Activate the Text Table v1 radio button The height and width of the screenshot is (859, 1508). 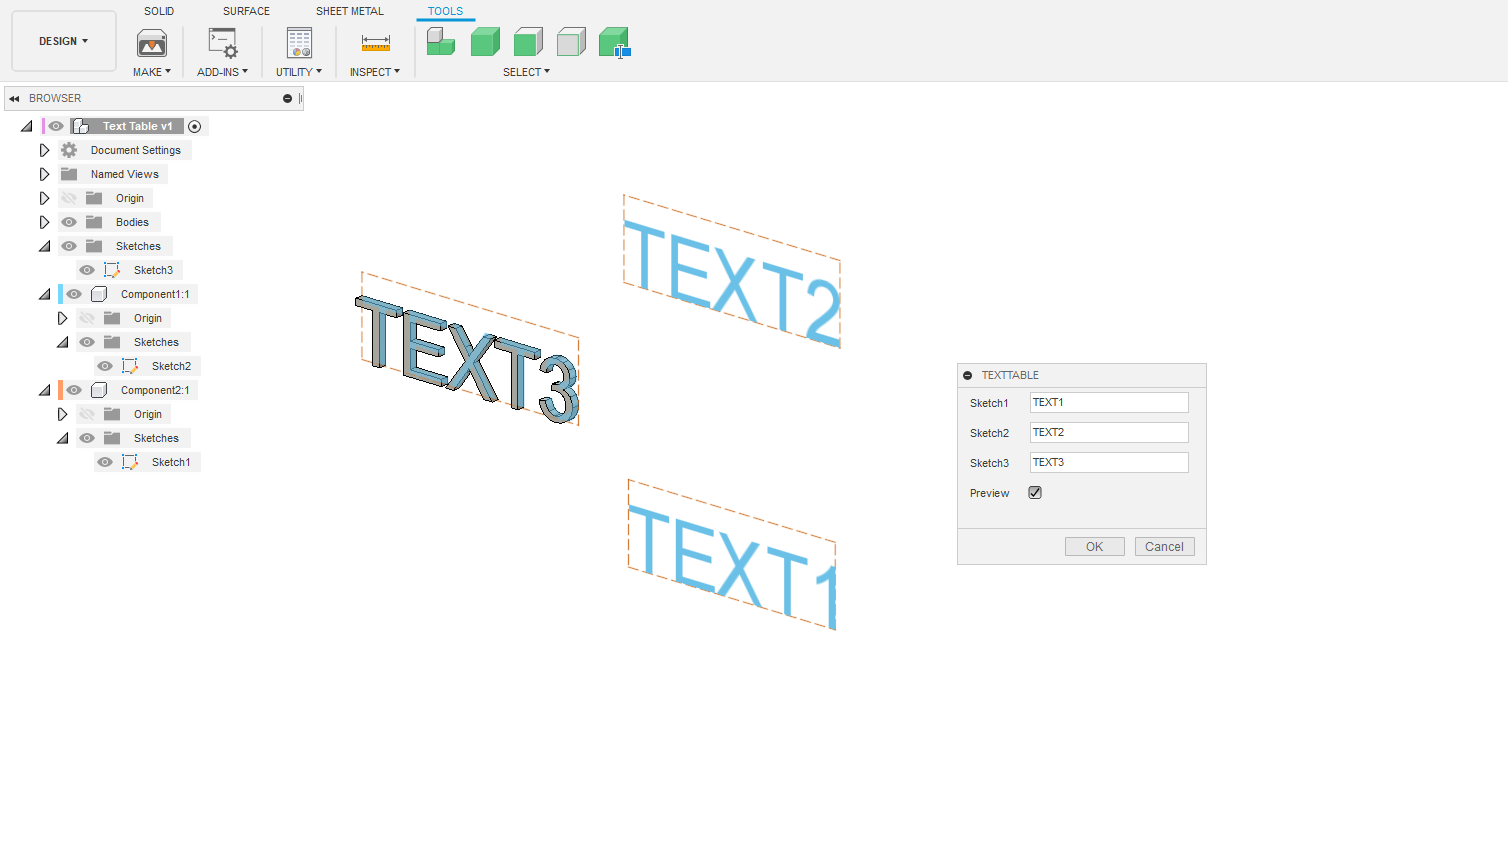coord(195,126)
